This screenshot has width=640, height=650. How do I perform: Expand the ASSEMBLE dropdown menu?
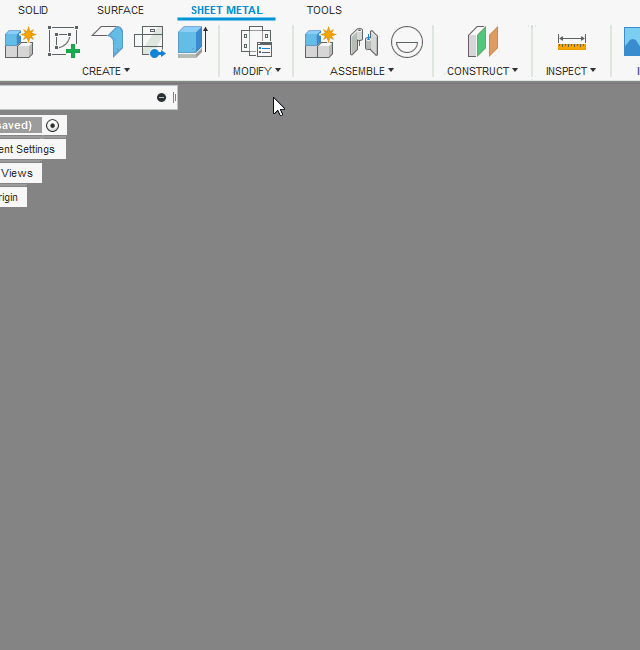(362, 71)
